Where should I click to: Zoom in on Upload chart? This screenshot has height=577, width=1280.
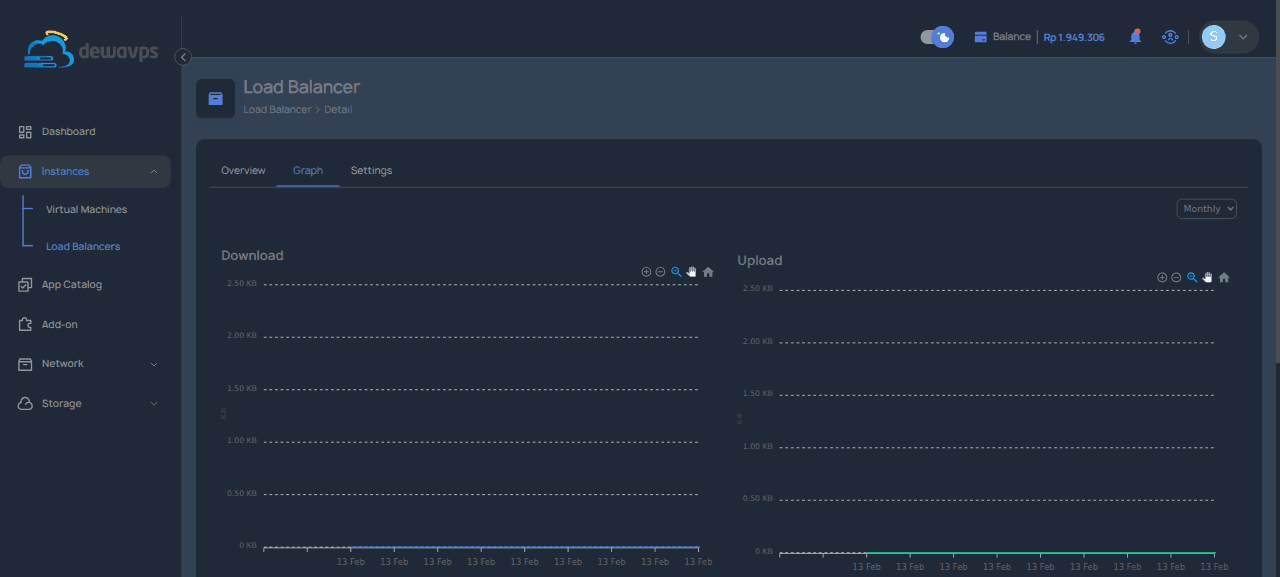[1162, 277]
